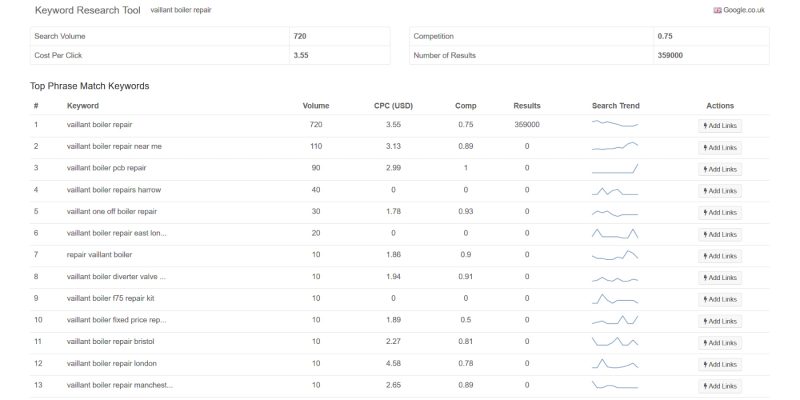
Task: Add links for repair vaillant boiler keyword
Action: [x=720, y=255]
